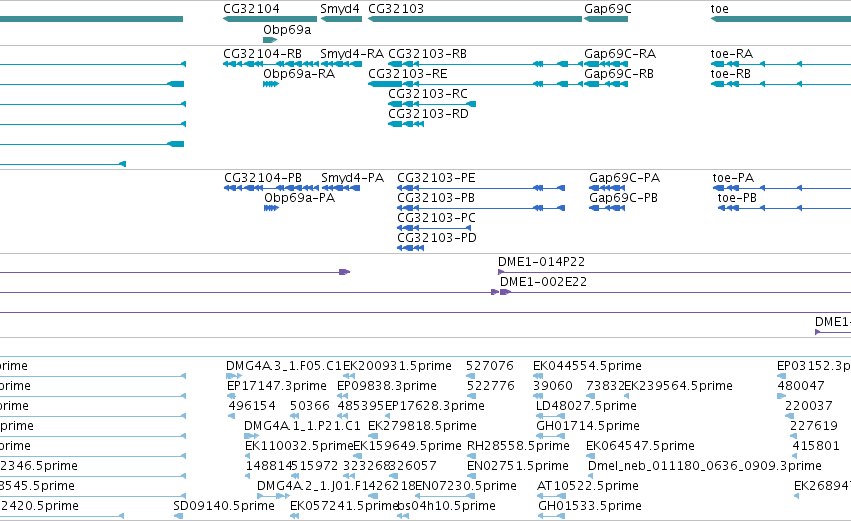Select EST DMG4A3_1.F05.C1
This screenshot has width=851, height=521.
(284, 366)
